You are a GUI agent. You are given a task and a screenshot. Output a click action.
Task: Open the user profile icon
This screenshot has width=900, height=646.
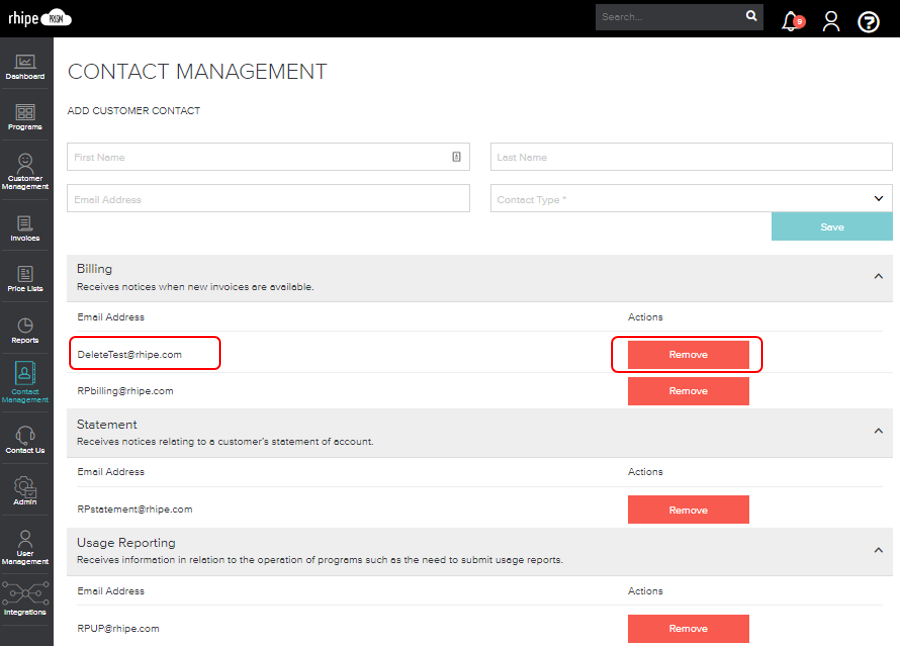point(831,21)
